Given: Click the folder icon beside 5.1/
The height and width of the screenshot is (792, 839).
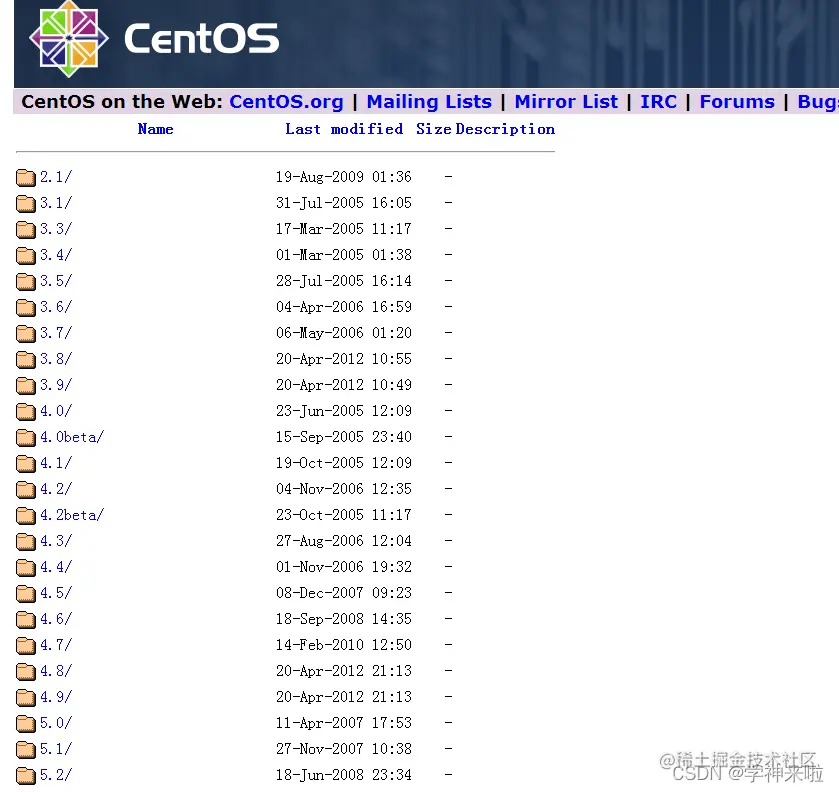Looking at the screenshot, I should pyautogui.click(x=26, y=750).
